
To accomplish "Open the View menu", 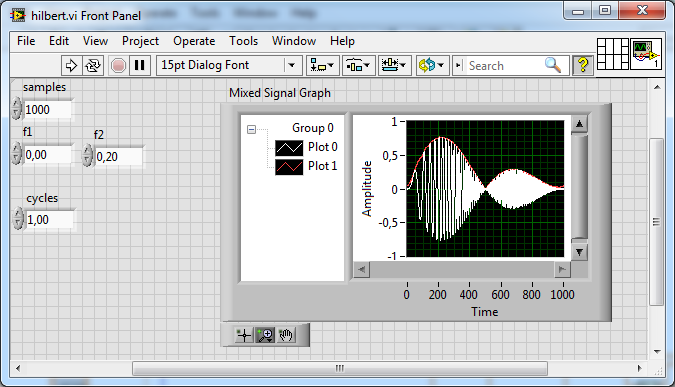I will 95,41.
